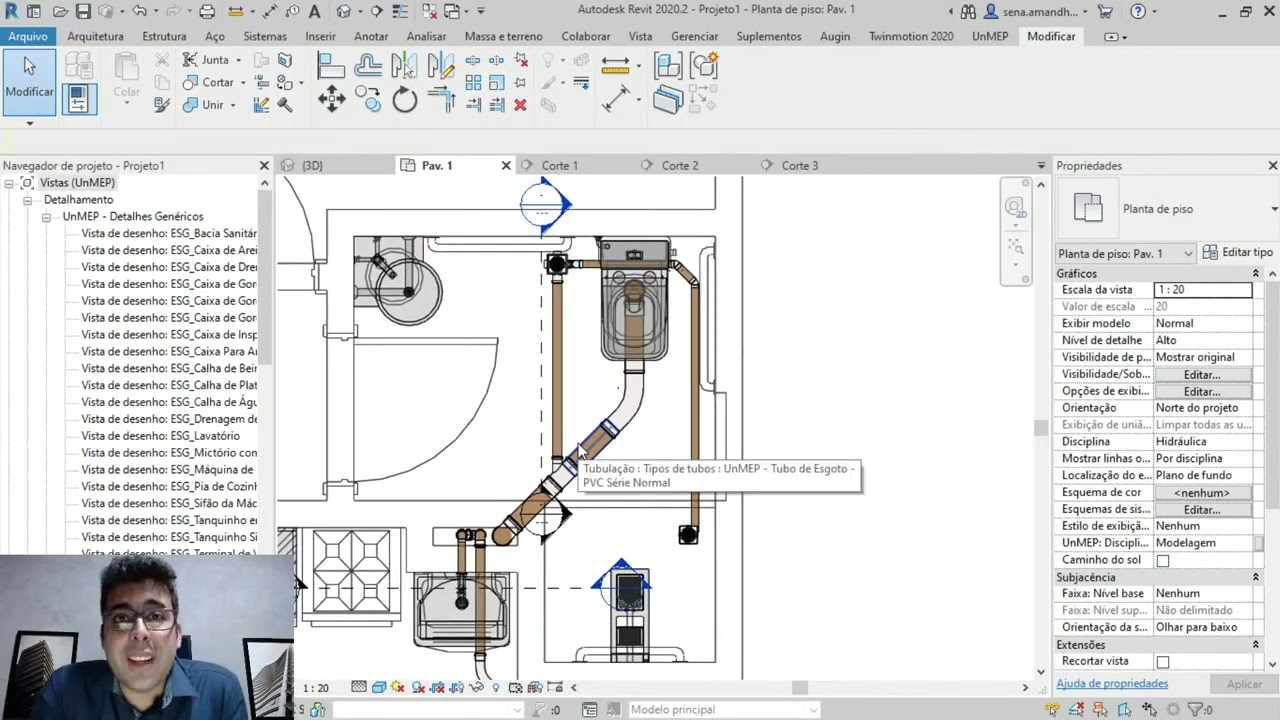Click the Properties palette icon in ribbon
Image resolution: width=1280 pixels, height=720 pixels.
click(79, 98)
